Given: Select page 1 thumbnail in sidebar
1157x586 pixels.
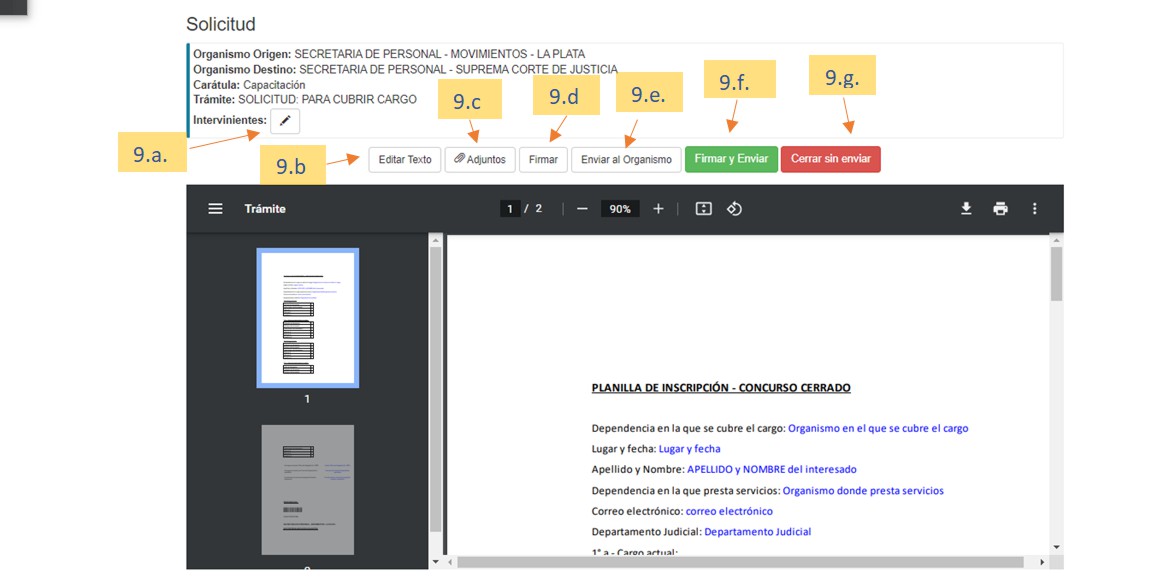Looking at the screenshot, I should [x=308, y=318].
